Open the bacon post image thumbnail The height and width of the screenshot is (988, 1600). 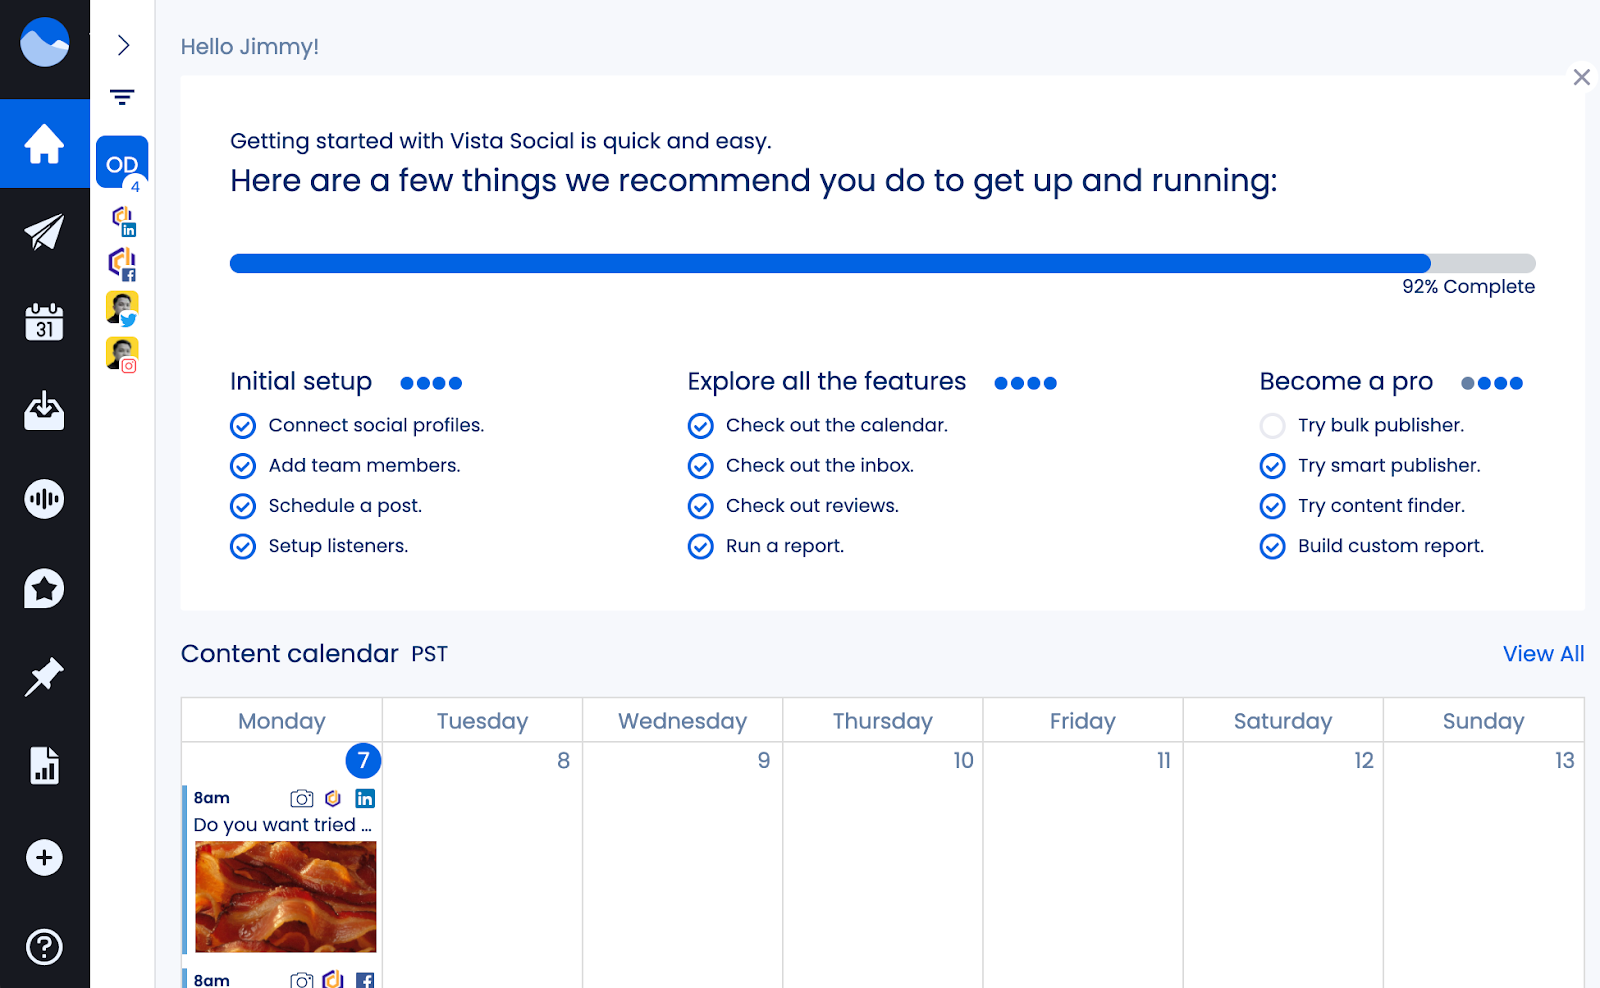pos(286,896)
